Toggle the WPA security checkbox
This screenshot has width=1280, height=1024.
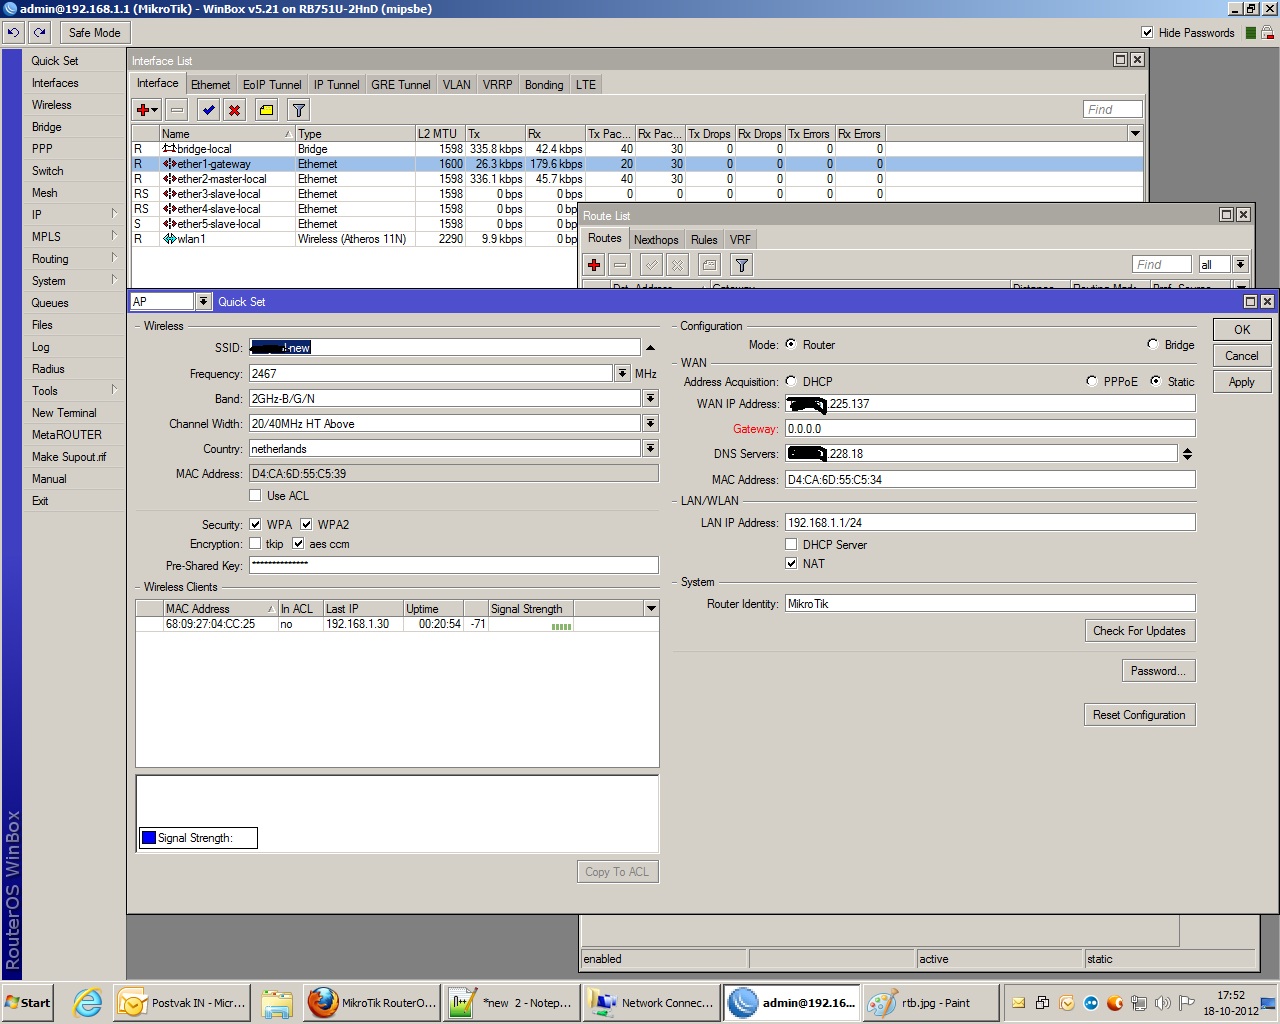(255, 524)
